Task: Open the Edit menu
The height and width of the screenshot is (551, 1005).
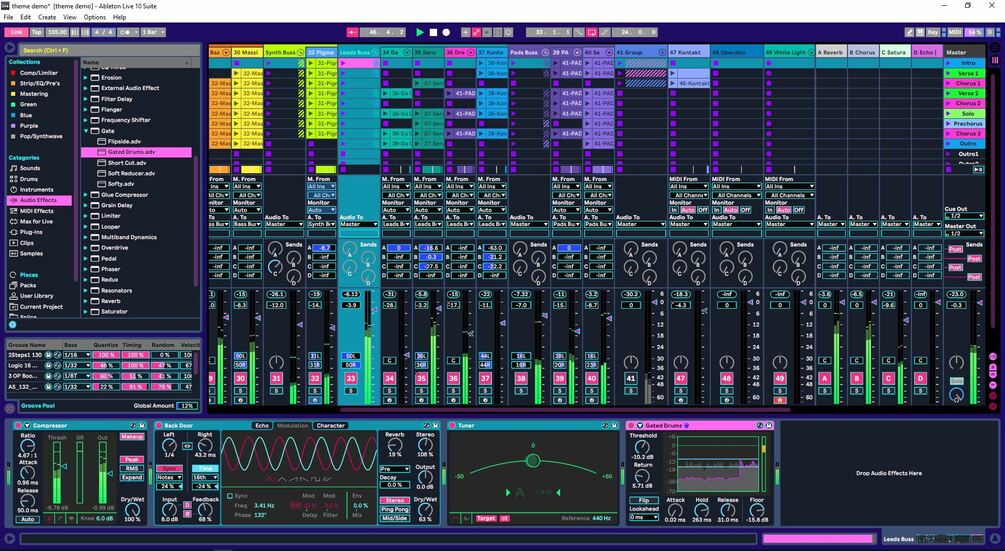Action: pyautogui.click(x=26, y=17)
